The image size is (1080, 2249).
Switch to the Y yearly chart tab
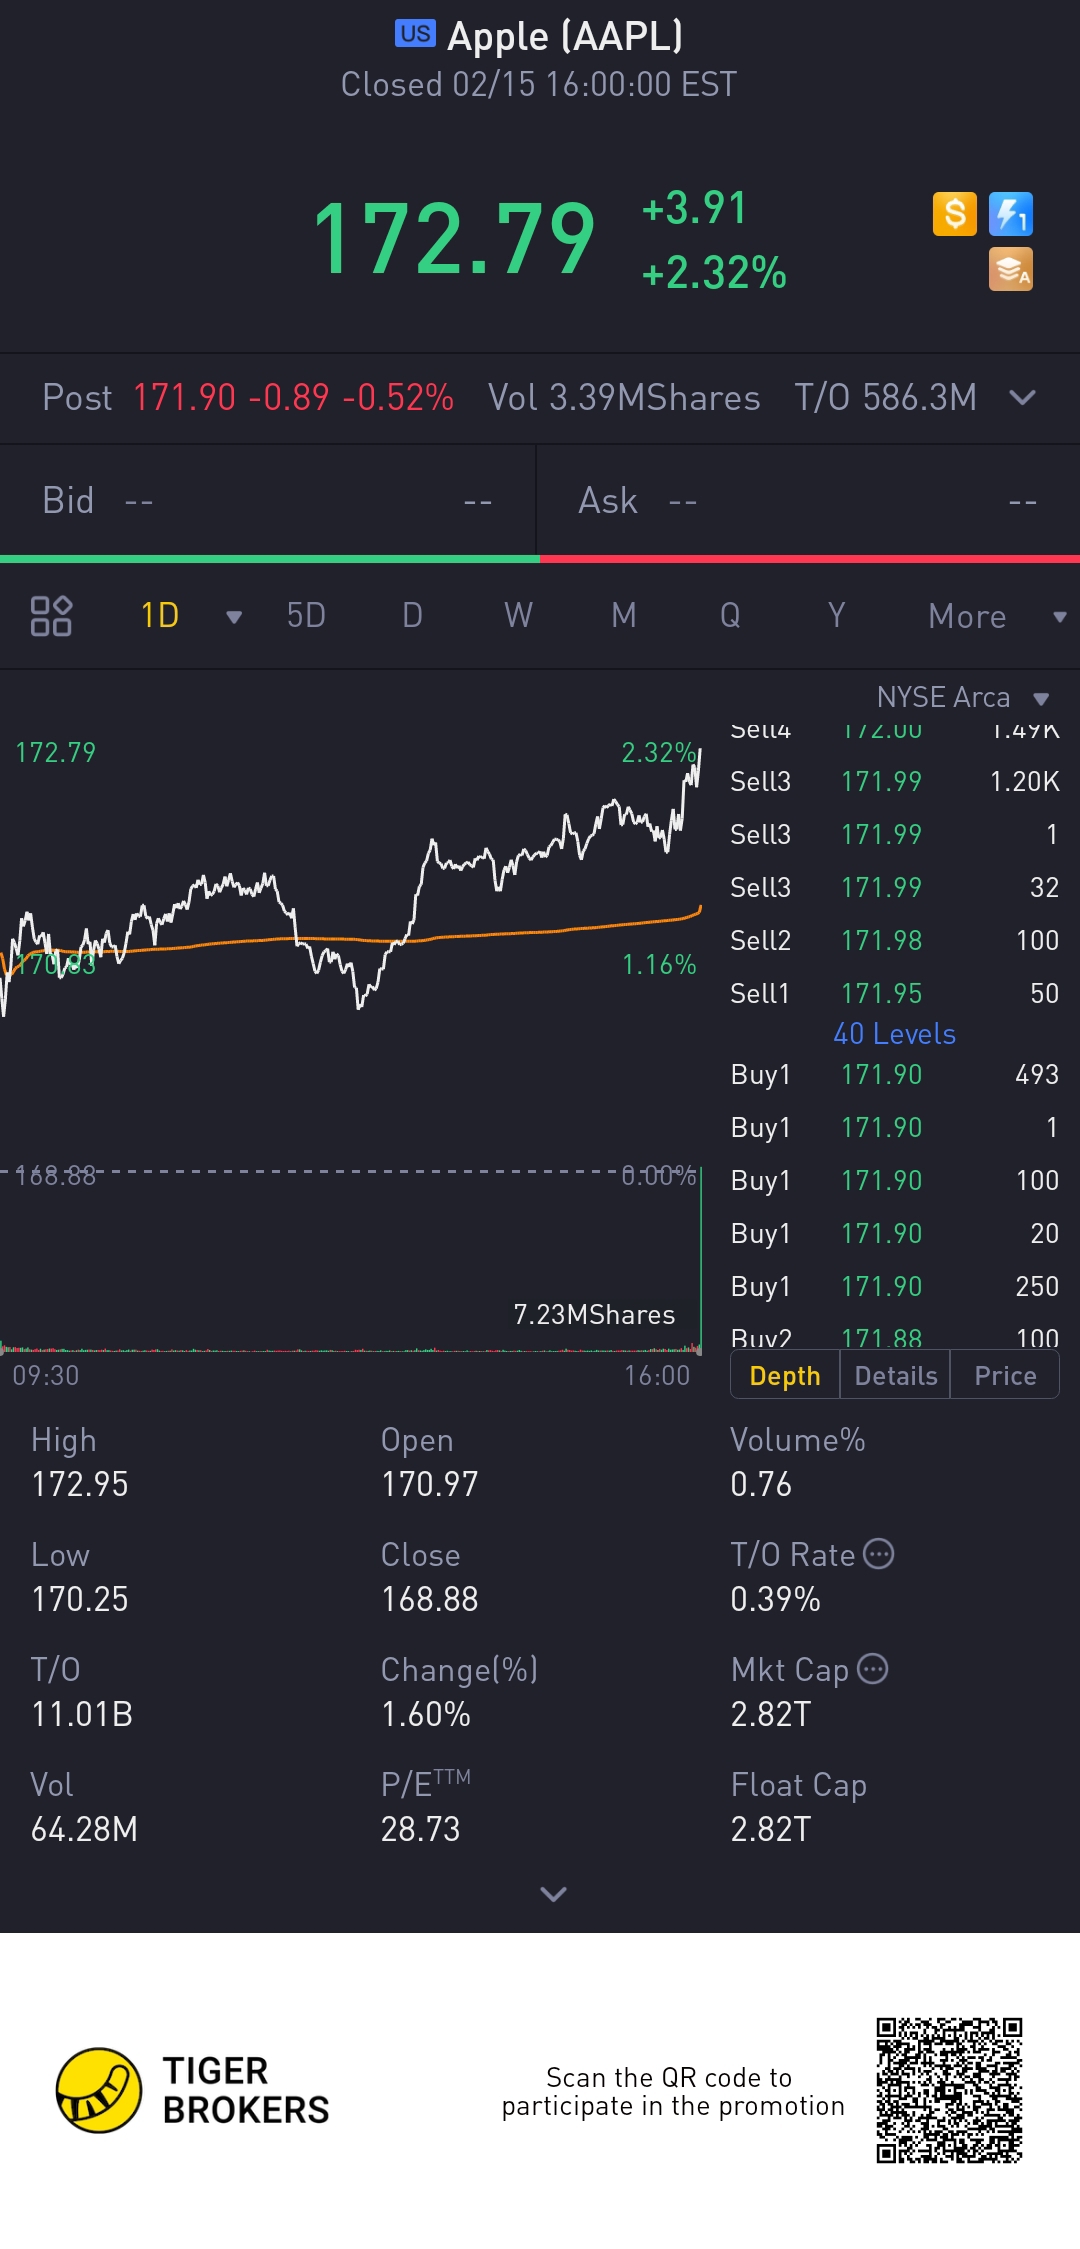coord(836,616)
